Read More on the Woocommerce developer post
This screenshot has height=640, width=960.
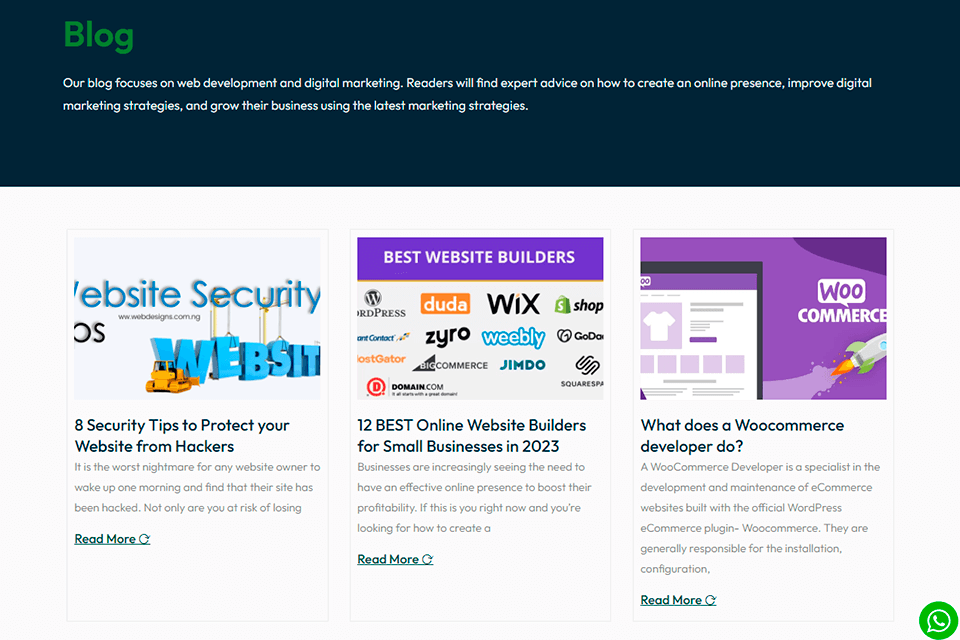(678, 600)
